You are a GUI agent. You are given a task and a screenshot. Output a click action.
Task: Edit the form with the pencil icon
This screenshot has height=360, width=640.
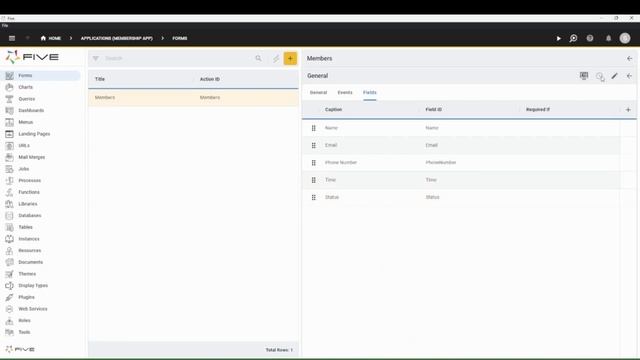coord(614,76)
